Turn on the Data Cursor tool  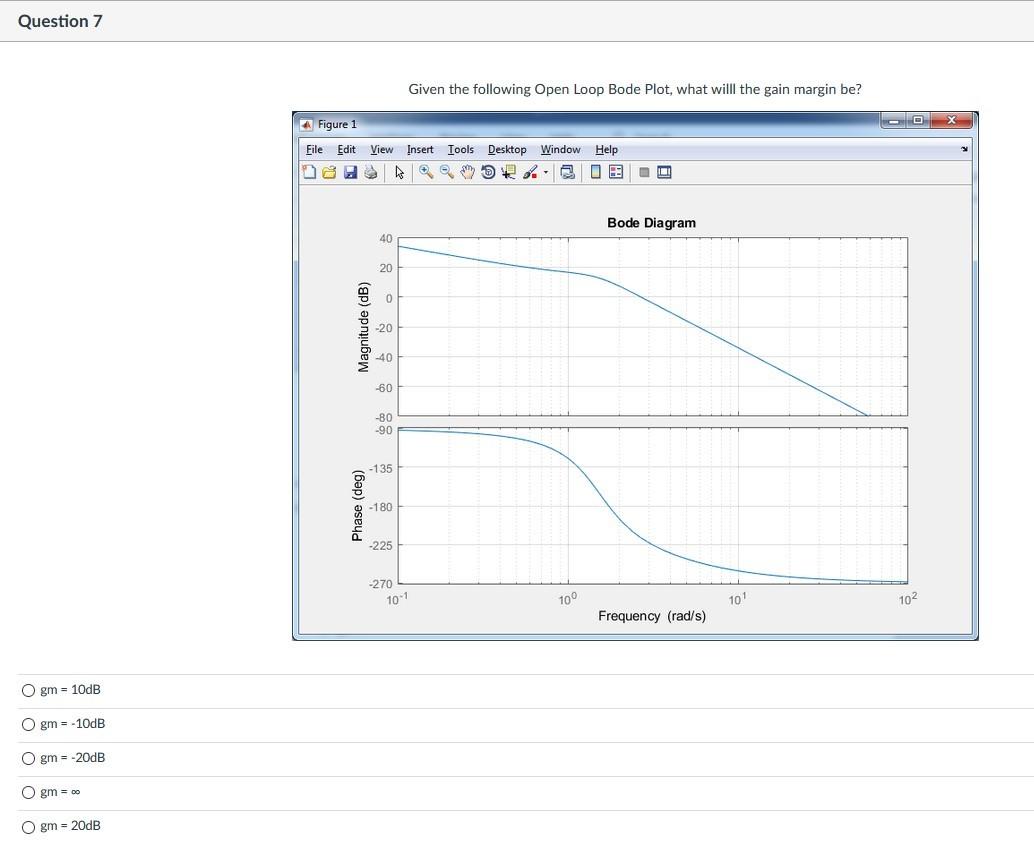point(506,172)
